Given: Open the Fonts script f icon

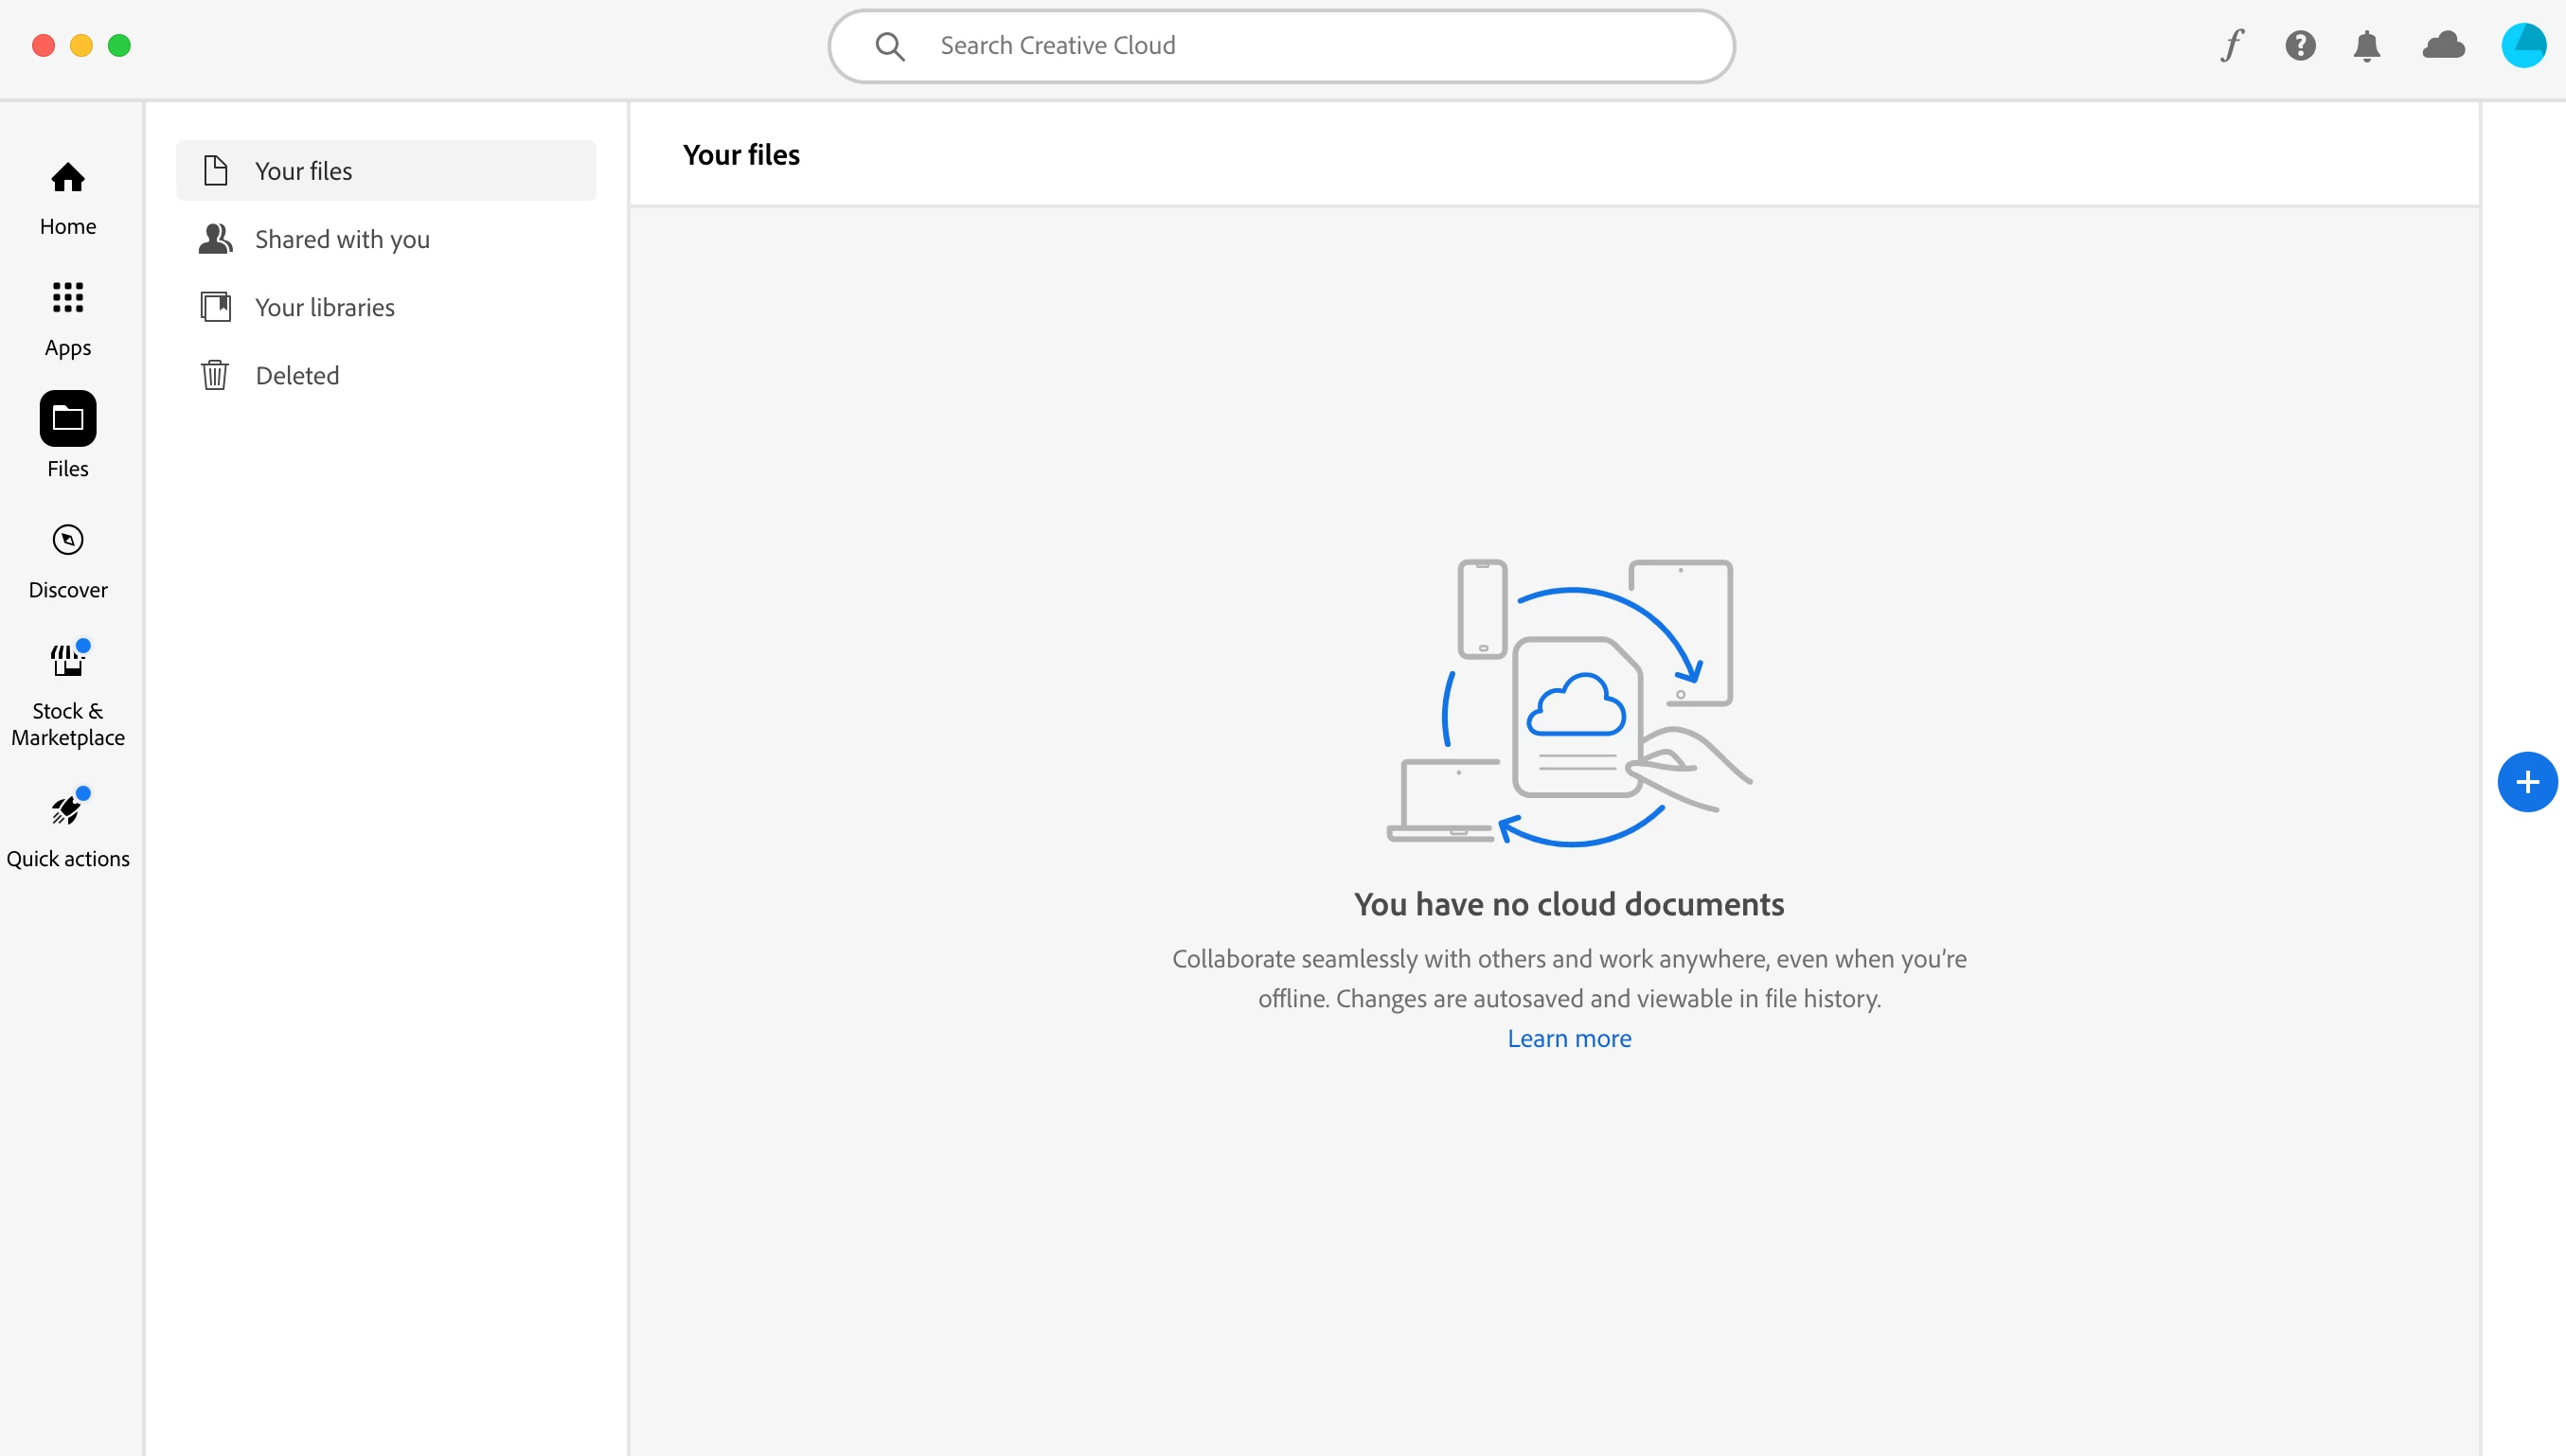Looking at the screenshot, I should coord(2232,46).
